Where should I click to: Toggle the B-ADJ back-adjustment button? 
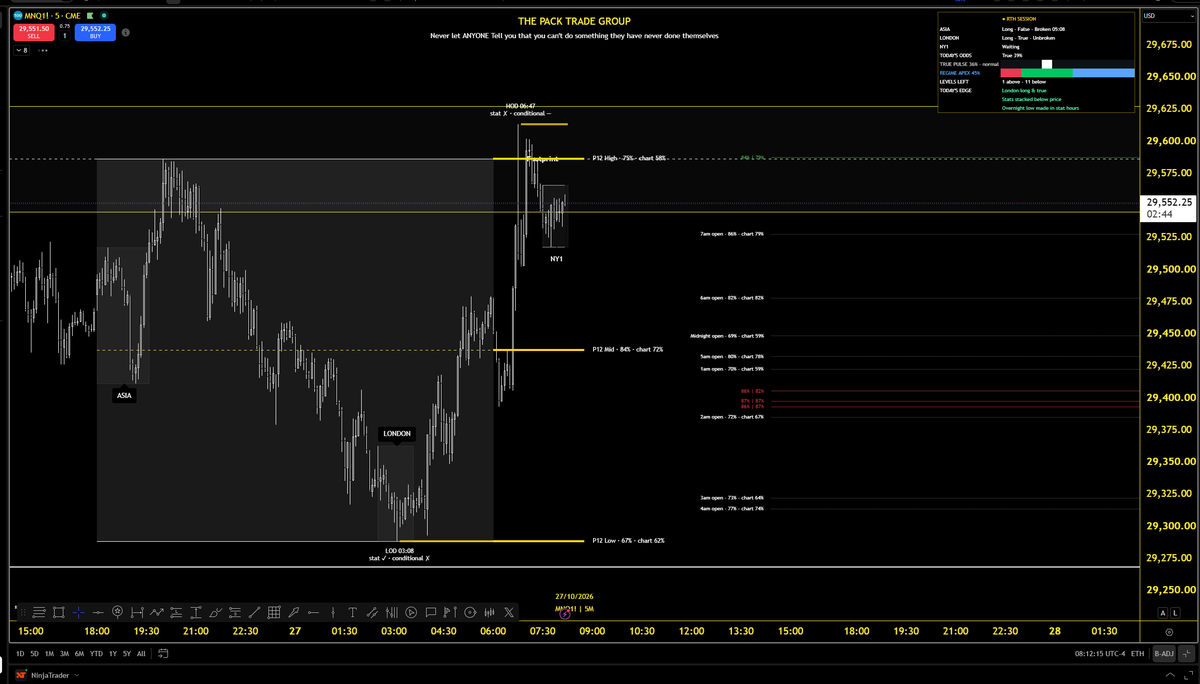[x=1164, y=654]
